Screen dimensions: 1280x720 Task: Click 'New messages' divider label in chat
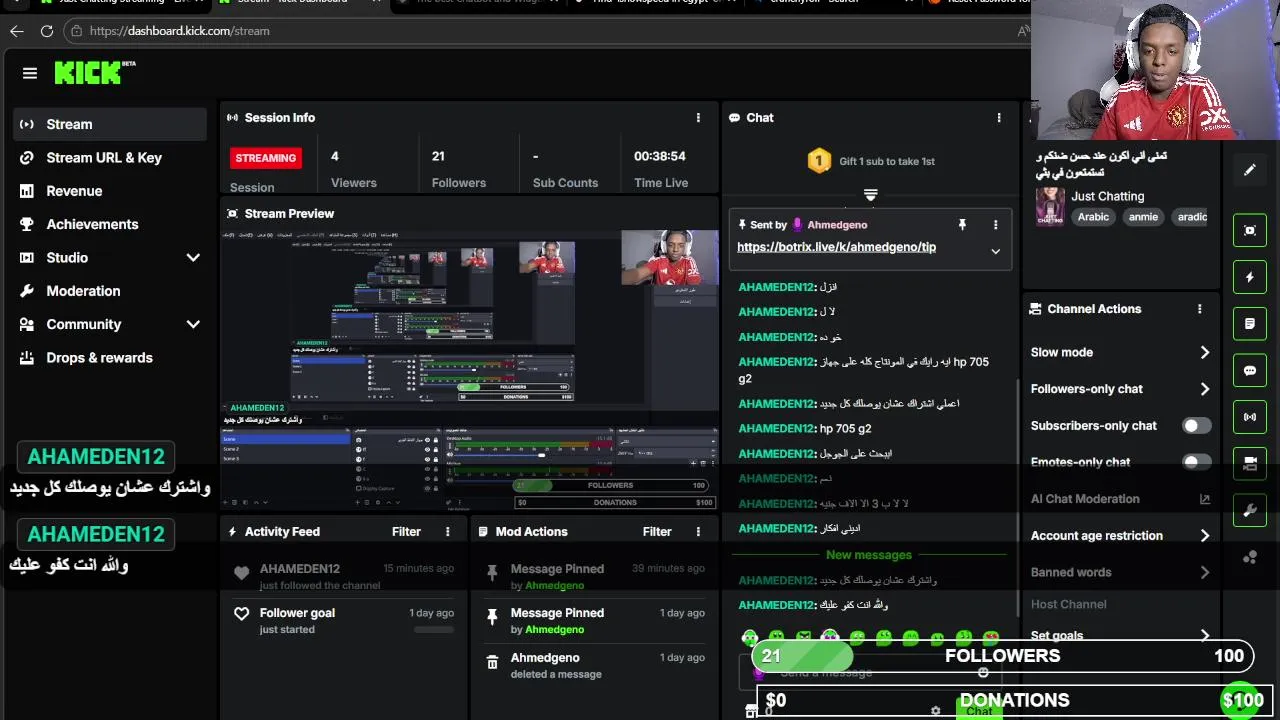pos(869,555)
